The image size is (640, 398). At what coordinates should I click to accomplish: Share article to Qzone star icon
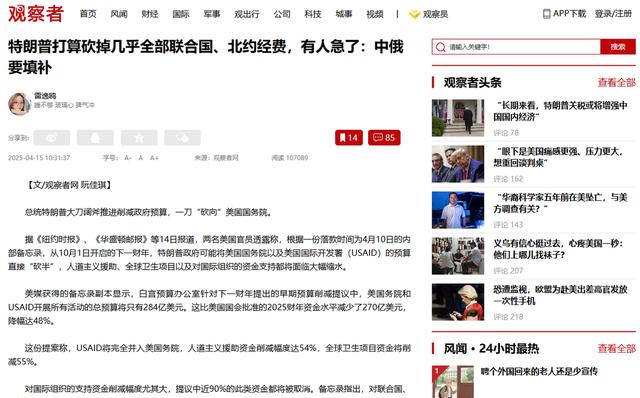pos(139,138)
